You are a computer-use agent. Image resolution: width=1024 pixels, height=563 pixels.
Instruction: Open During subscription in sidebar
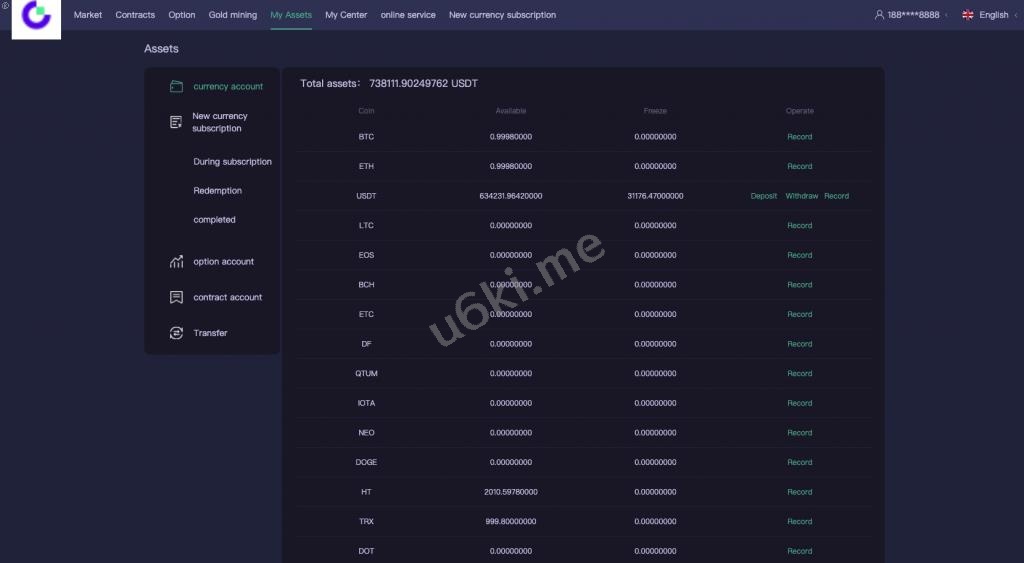click(x=232, y=162)
